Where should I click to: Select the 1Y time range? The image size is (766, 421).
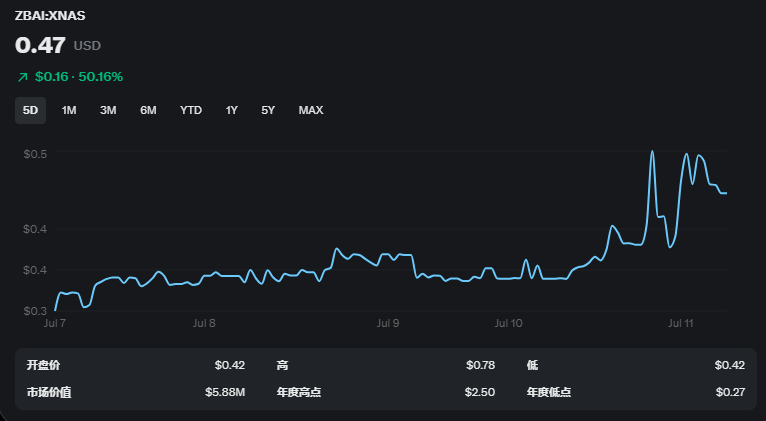pyautogui.click(x=232, y=110)
